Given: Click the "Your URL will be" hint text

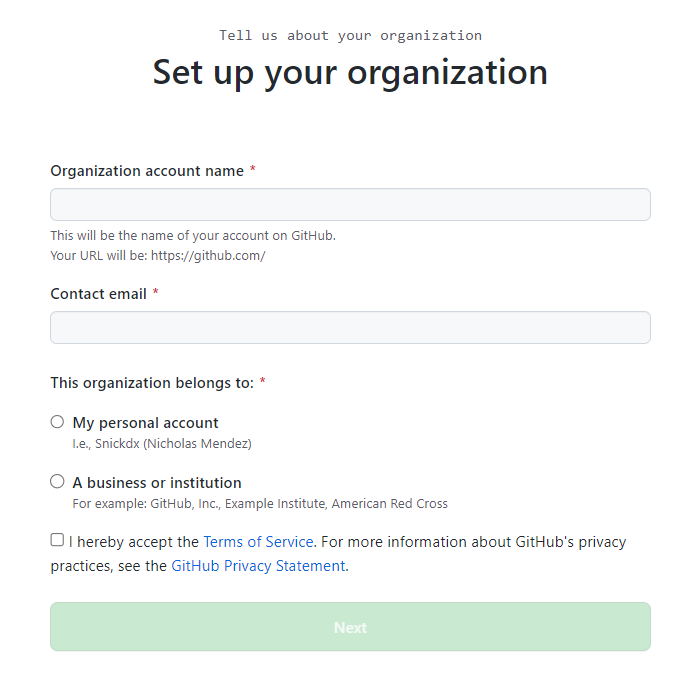Looking at the screenshot, I should point(157,255).
